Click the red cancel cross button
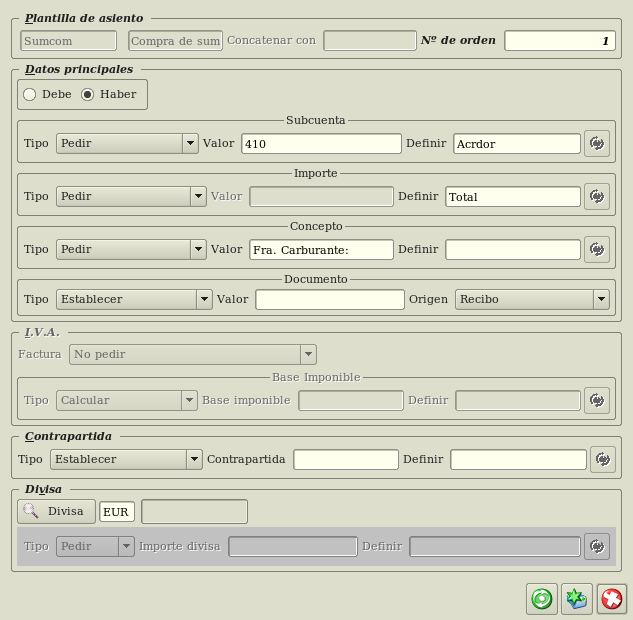Viewport: 633px width, 620px height. click(x=612, y=598)
